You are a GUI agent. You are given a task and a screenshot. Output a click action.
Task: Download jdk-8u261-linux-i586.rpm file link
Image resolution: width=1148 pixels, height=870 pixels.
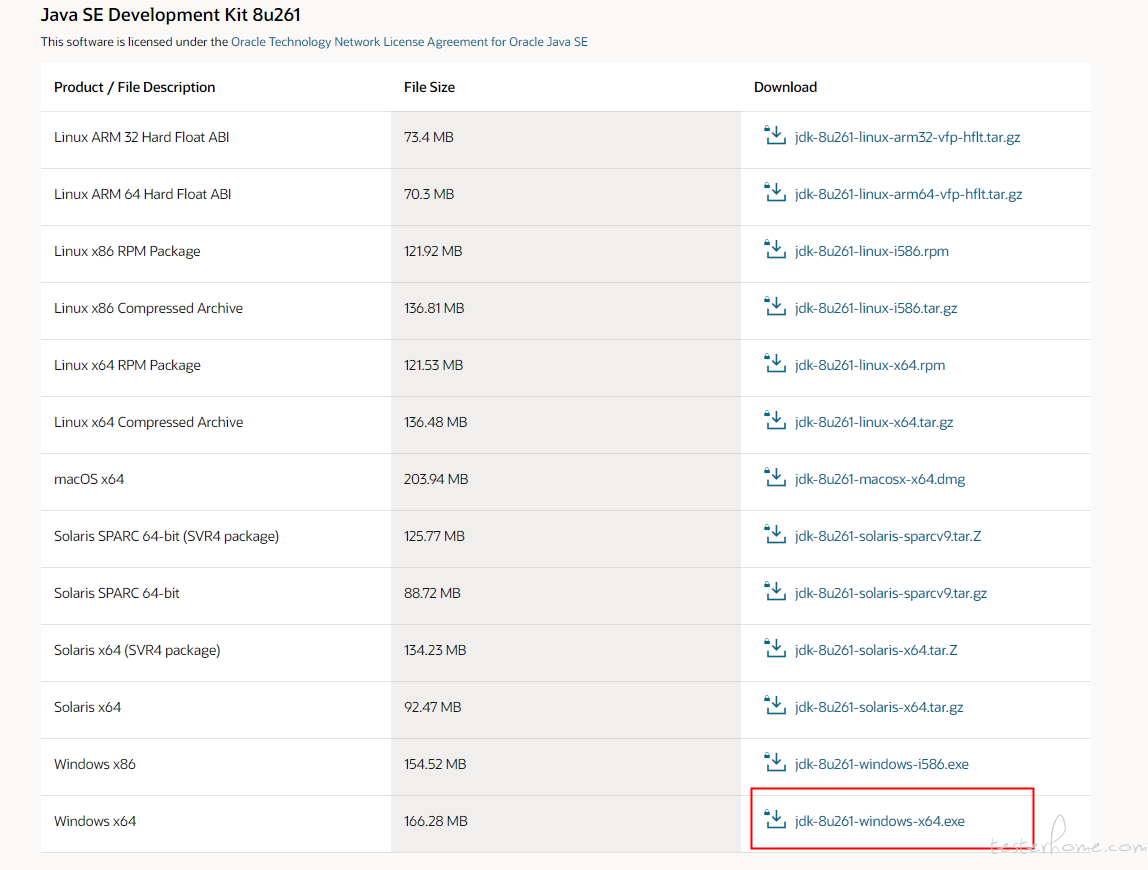coord(872,251)
